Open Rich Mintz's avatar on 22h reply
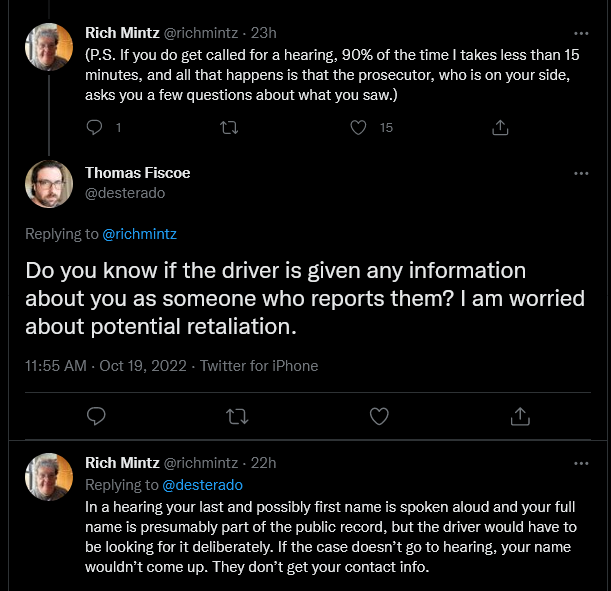 tap(49, 476)
